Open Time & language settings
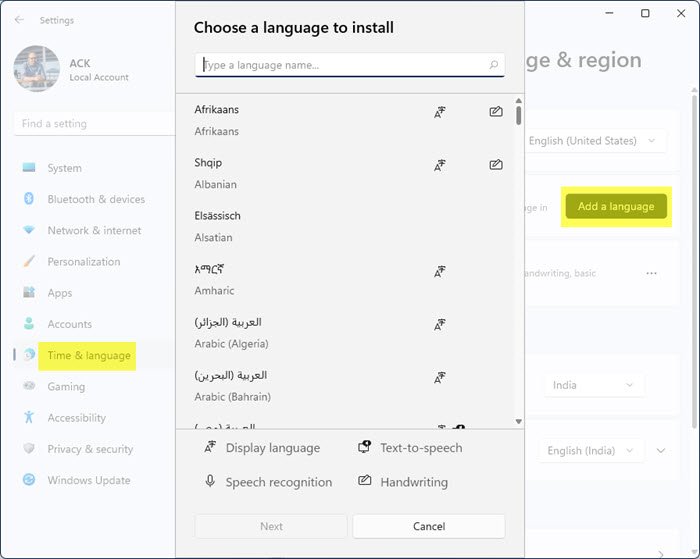700x559 pixels. tap(88, 355)
